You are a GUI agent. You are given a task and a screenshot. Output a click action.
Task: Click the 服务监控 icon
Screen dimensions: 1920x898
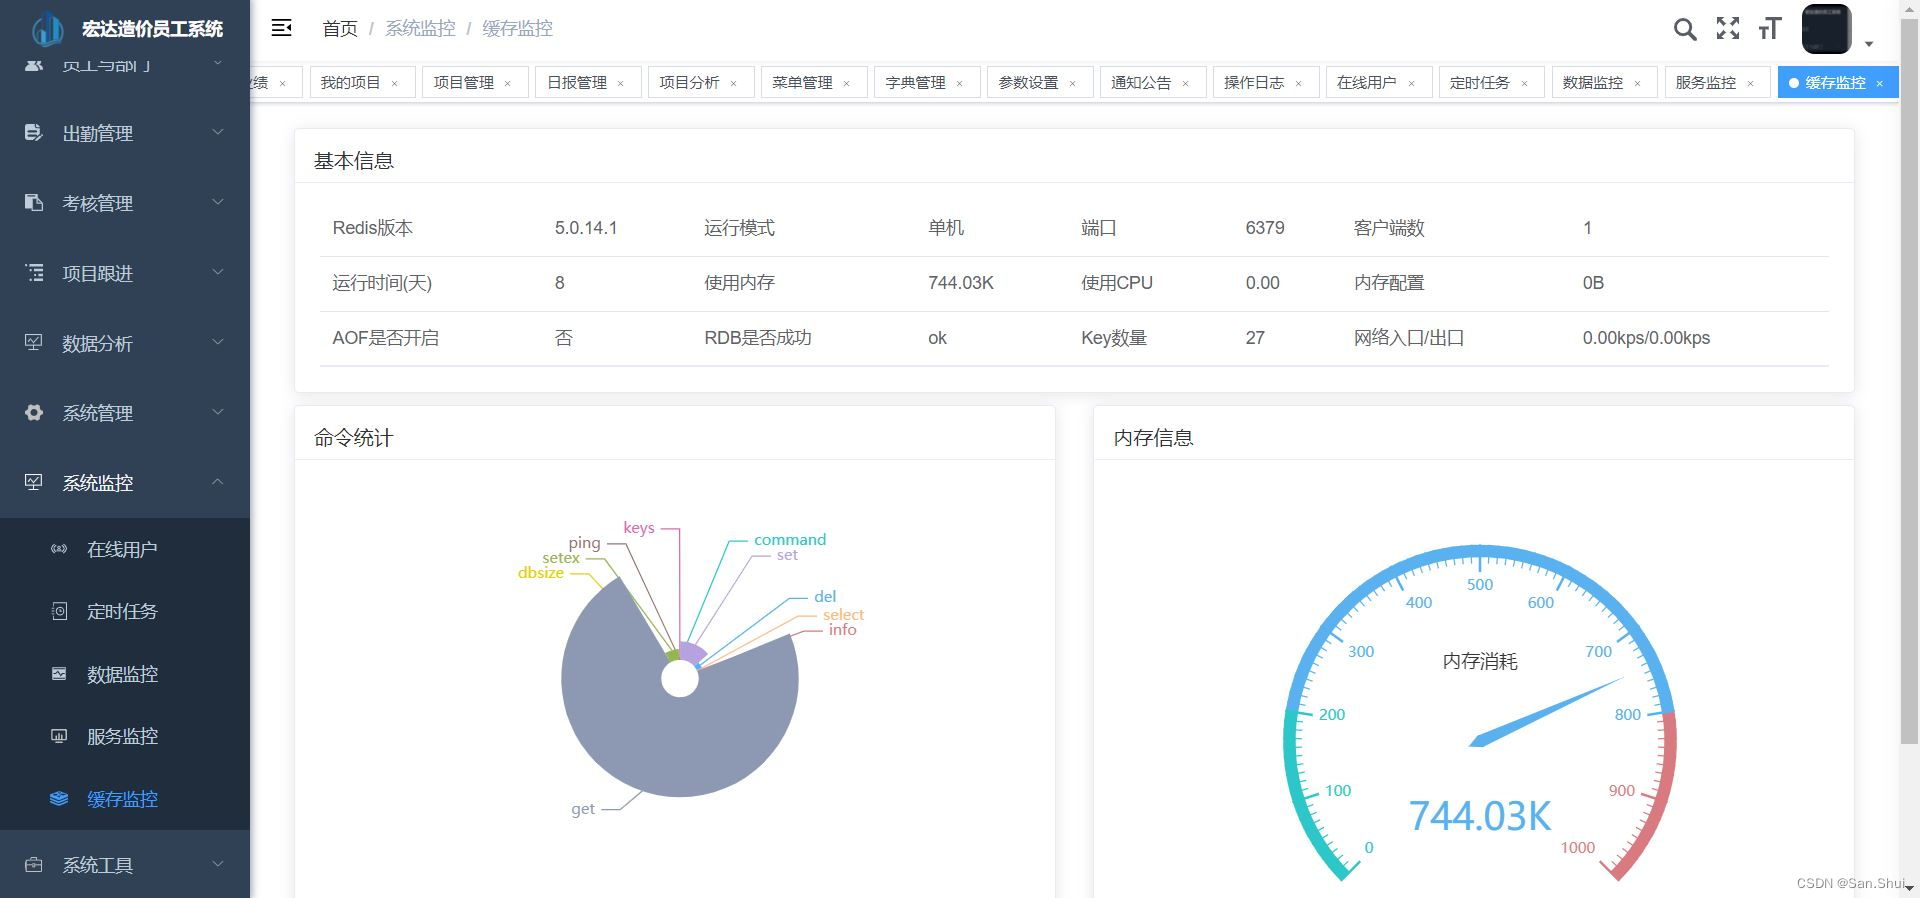(59, 736)
